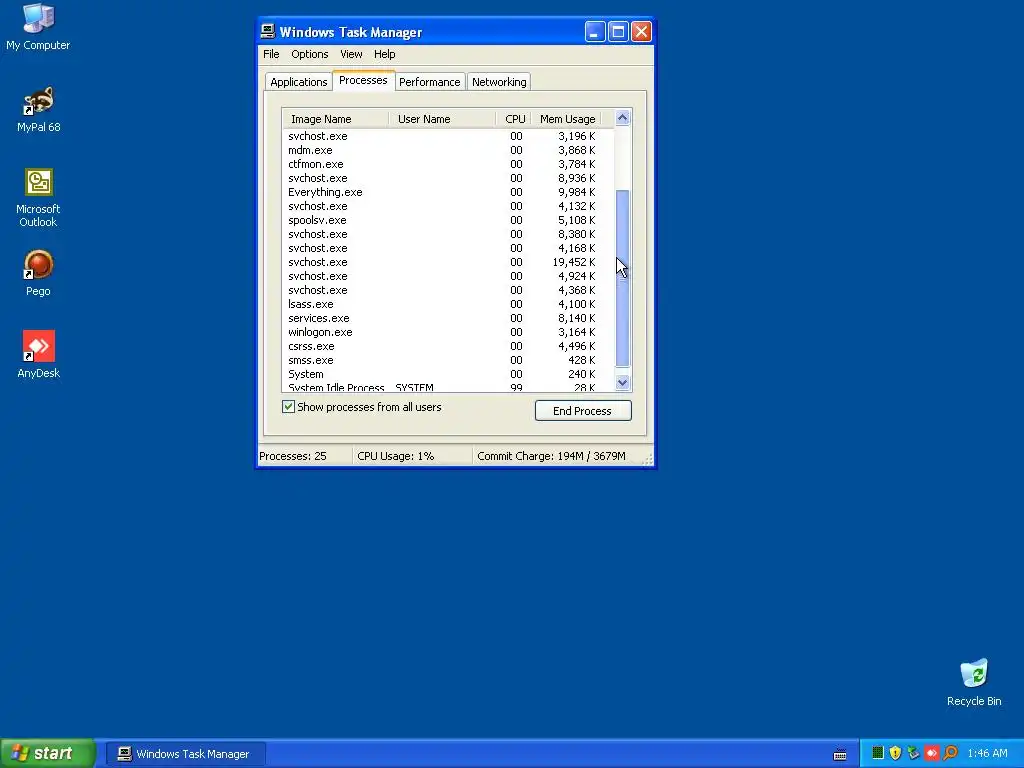Select the ctfmon.exe process row
The width and height of the screenshot is (1024, 768).
coord(448,164)
